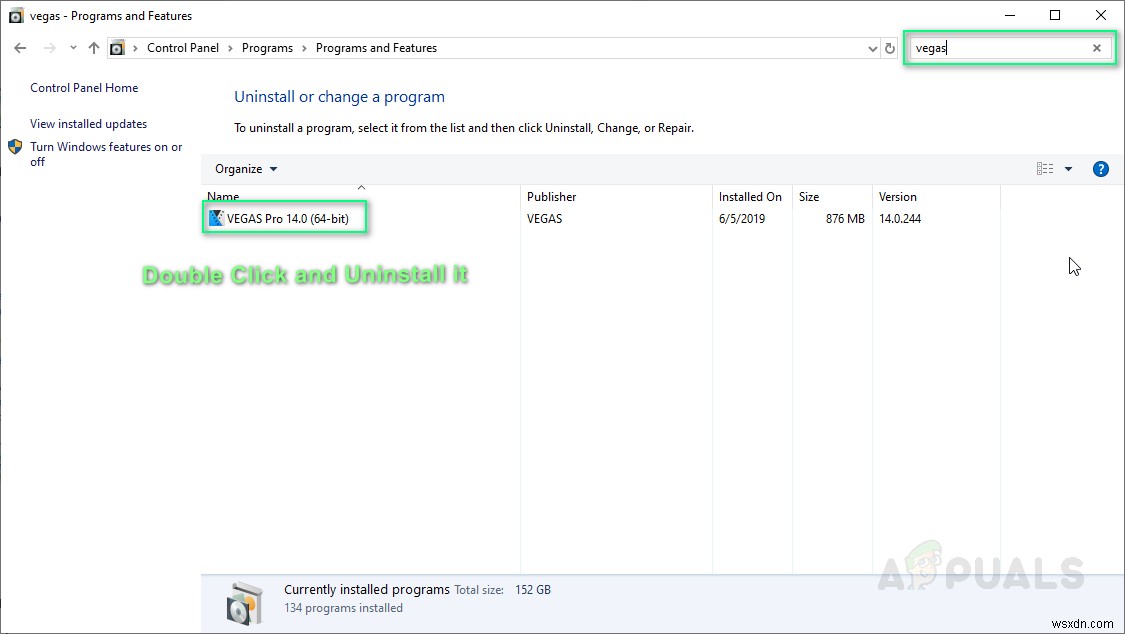Image resolution: width=1125 pixels, height=634 pixels.
Task: Select Control Panel in breadcrumb
Action: [183, 48]
